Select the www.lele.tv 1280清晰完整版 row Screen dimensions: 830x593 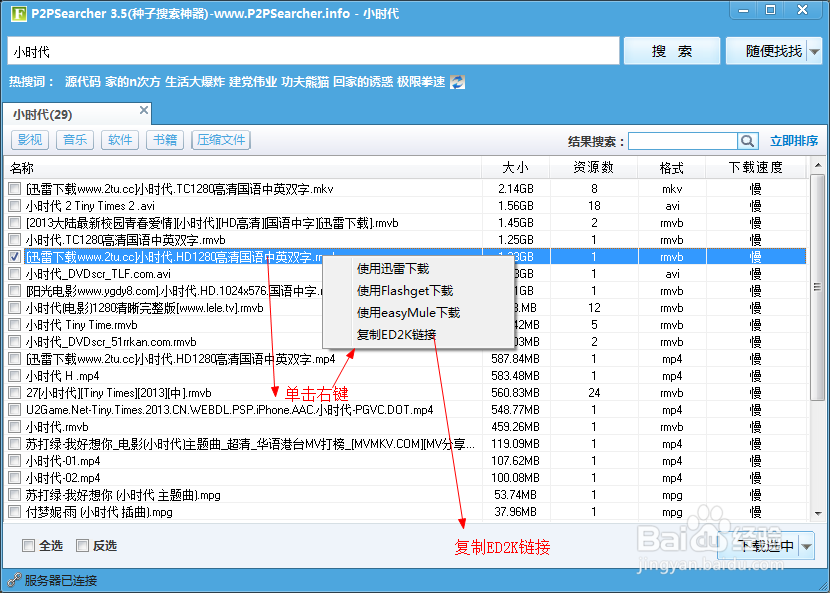pyautogui.click(x=405, y=308)
